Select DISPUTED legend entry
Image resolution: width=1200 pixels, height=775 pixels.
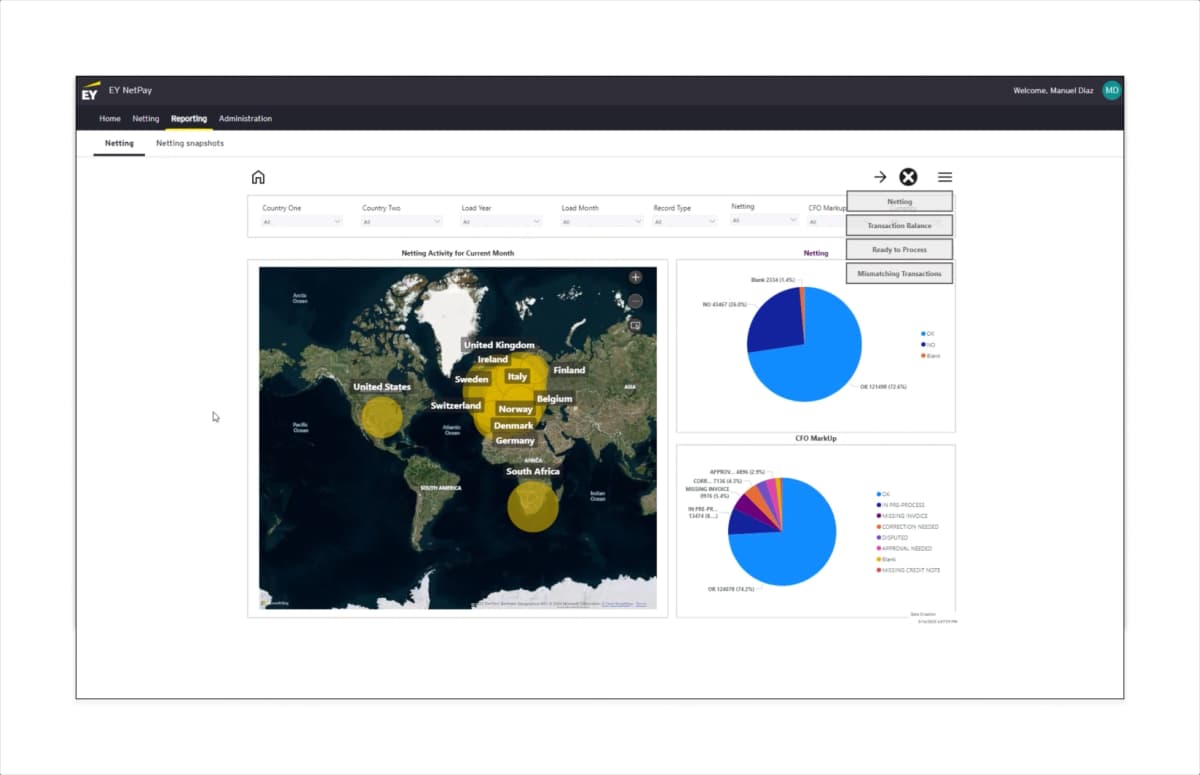pos(893,538)
